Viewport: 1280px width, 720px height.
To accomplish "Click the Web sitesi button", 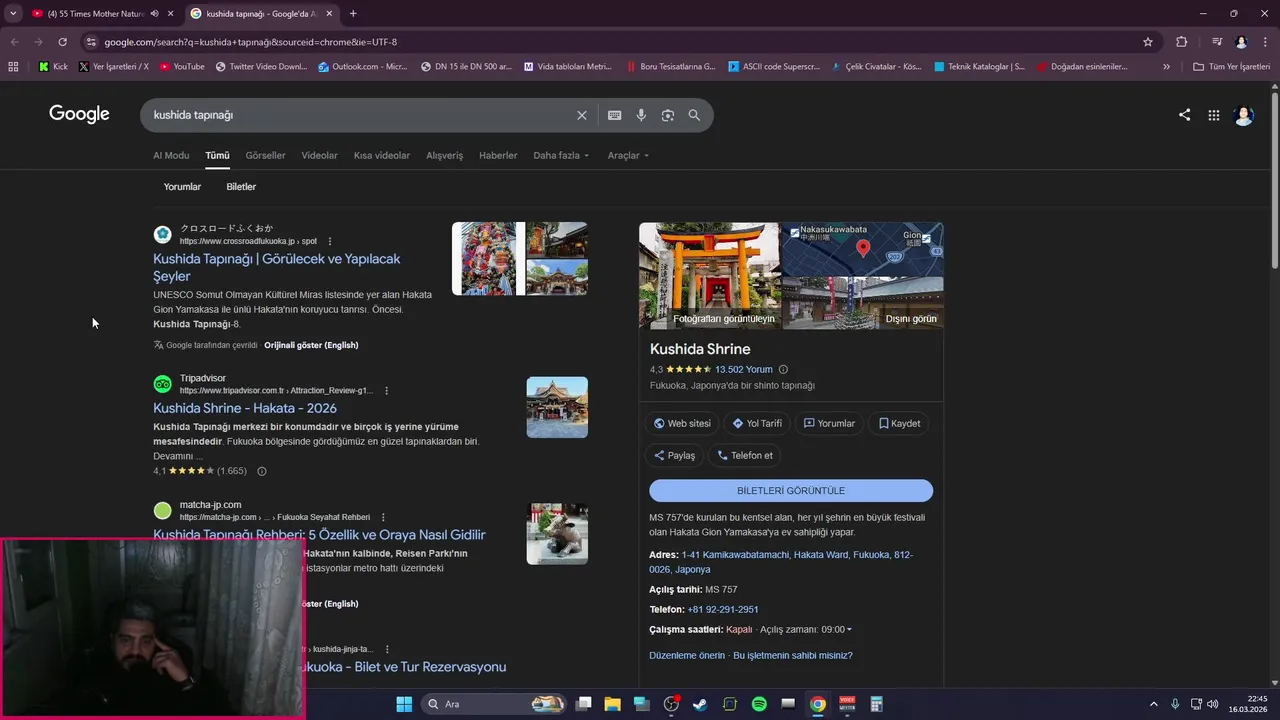I will (682, 423).
